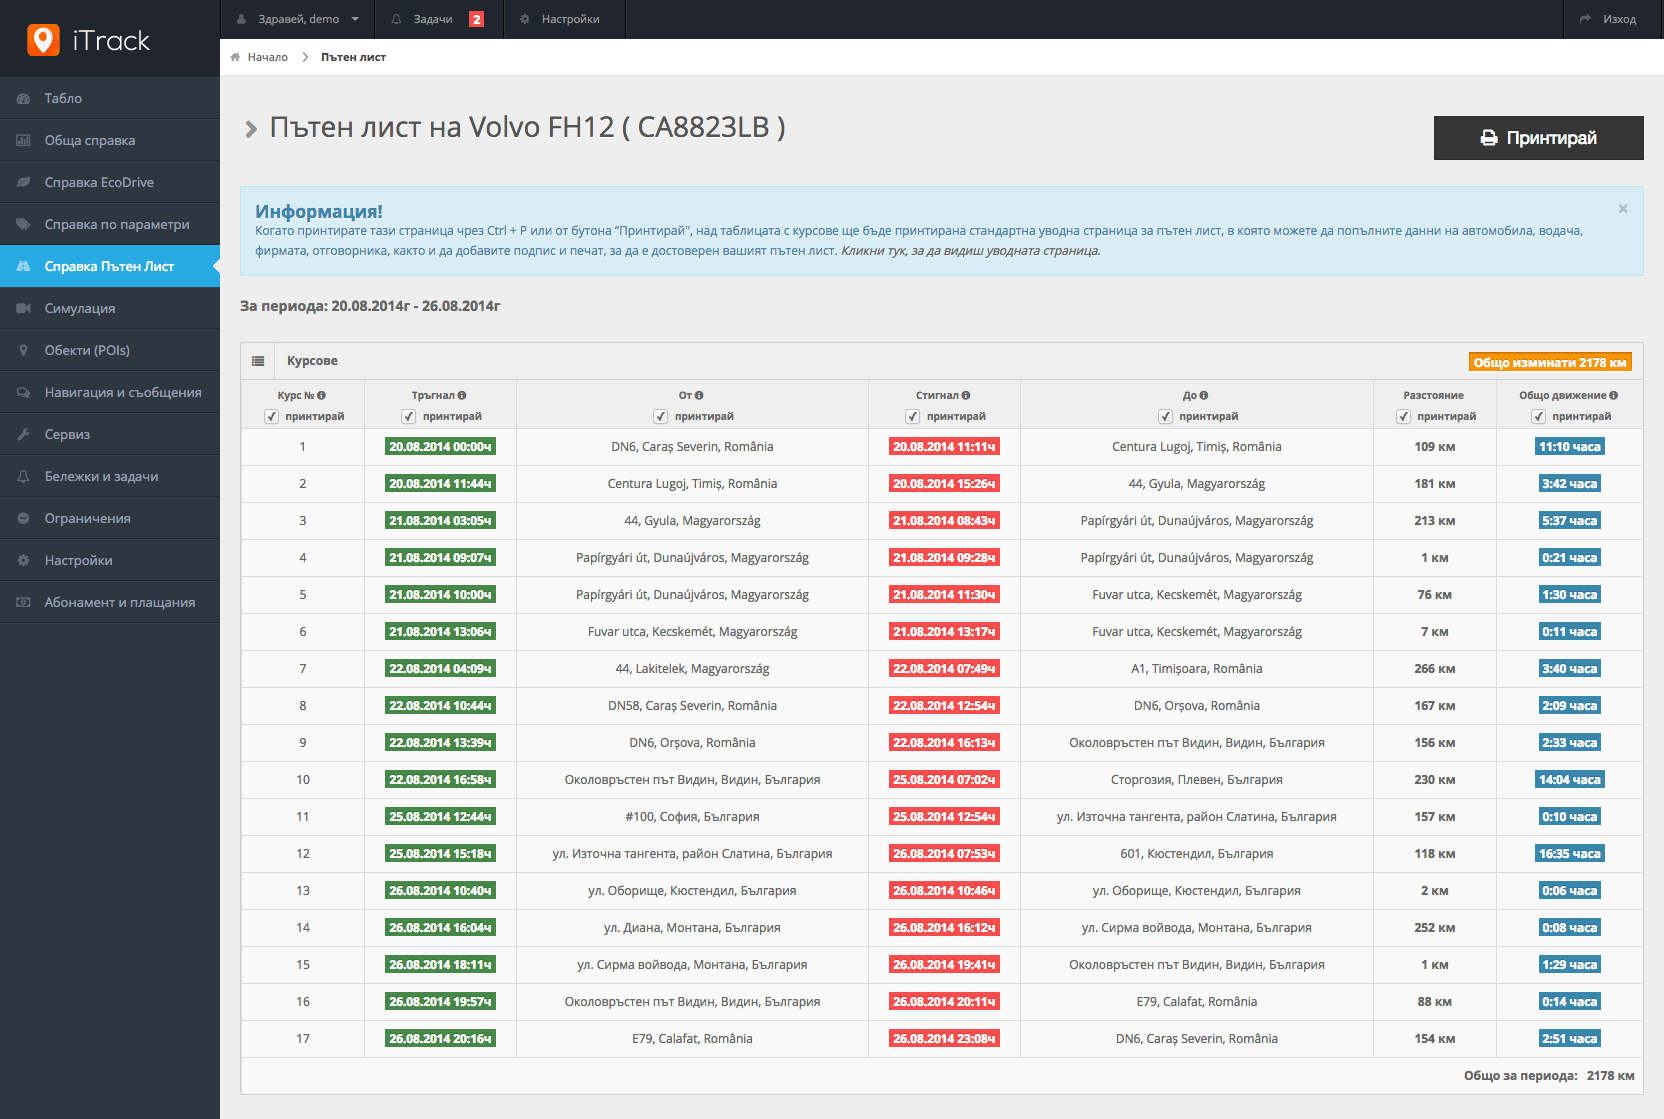This screenshot has height=1119, width=1664.
Task: Click the 14:04 часа duration badge
Action: (x=1570, y=780)
